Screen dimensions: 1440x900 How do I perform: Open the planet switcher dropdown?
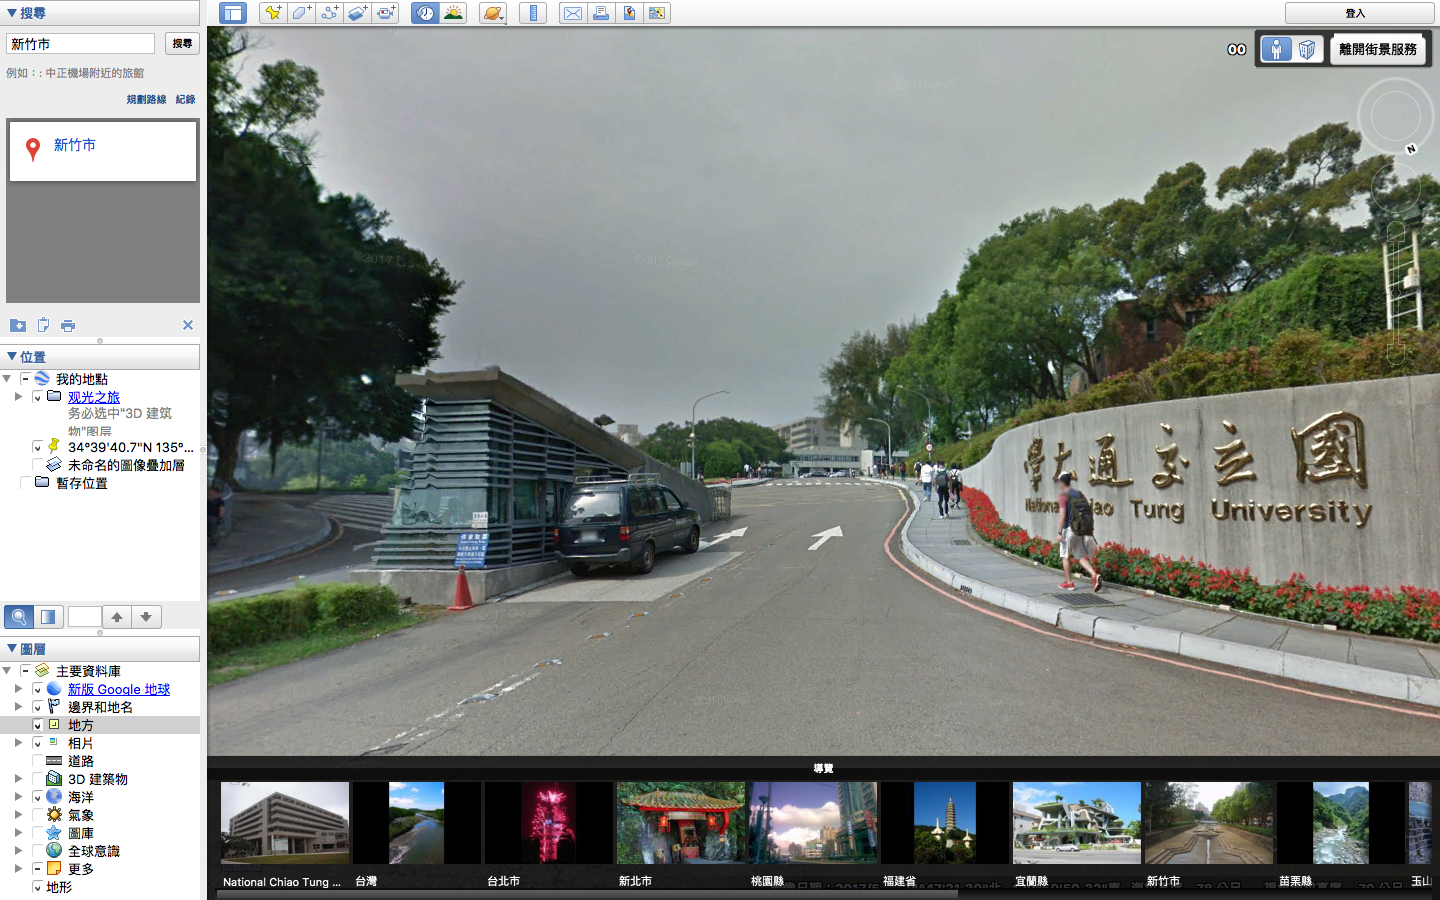click(x=493, y=13)
